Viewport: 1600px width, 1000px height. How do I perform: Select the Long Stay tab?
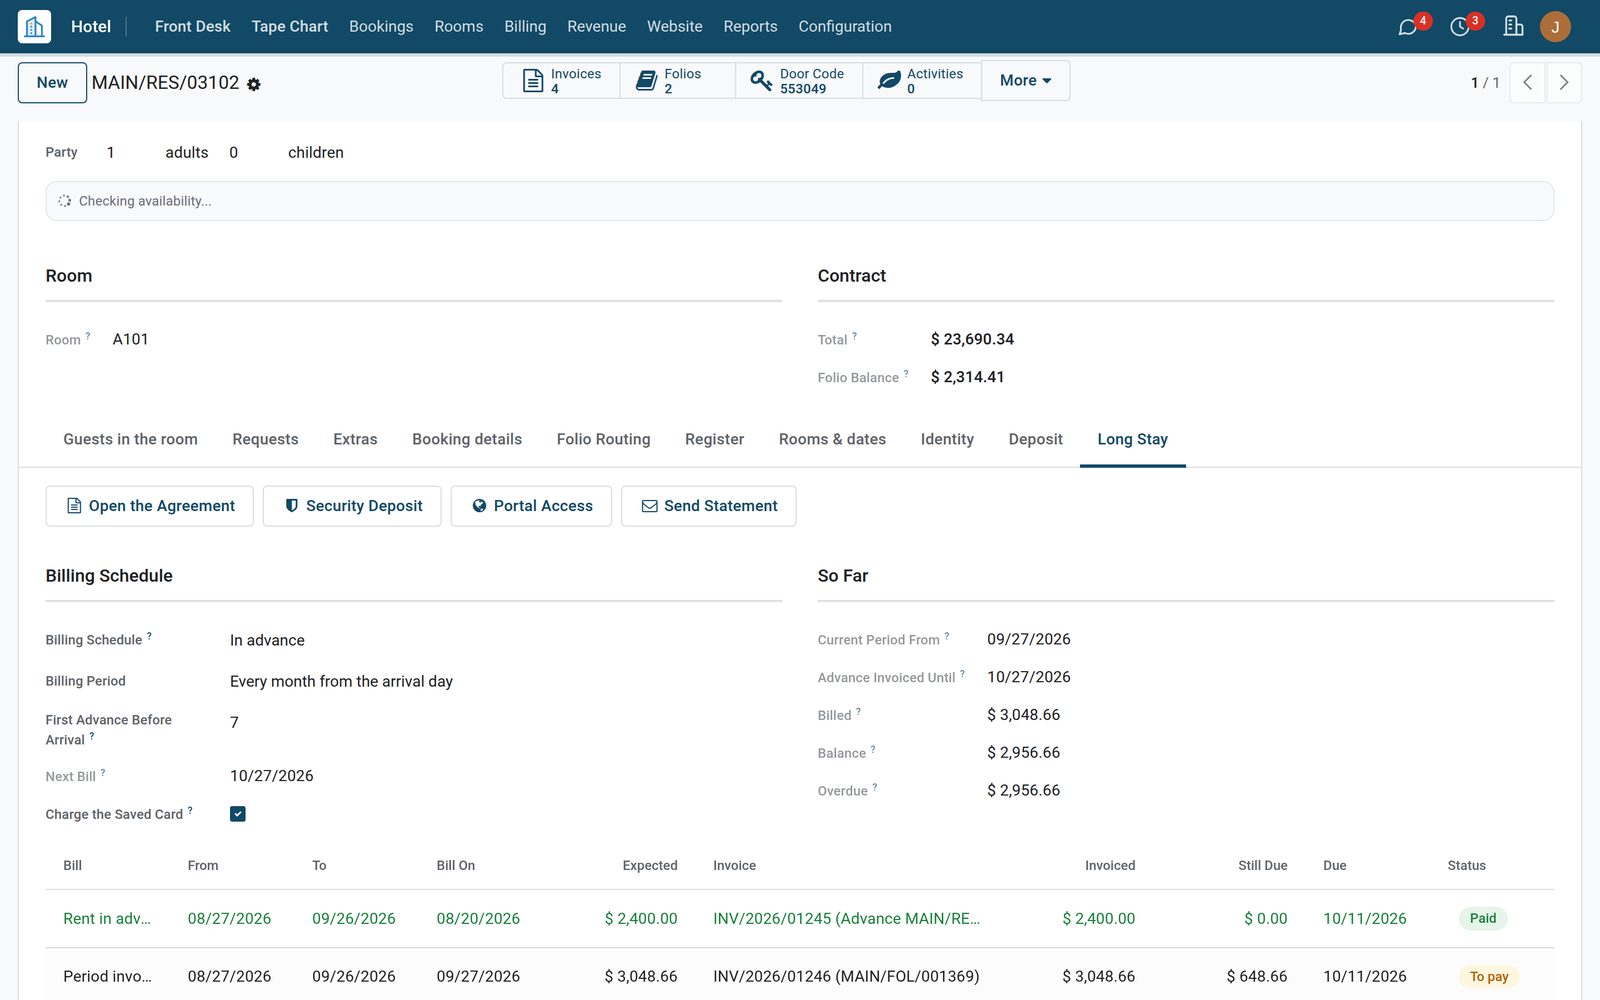pos(1132,439)
